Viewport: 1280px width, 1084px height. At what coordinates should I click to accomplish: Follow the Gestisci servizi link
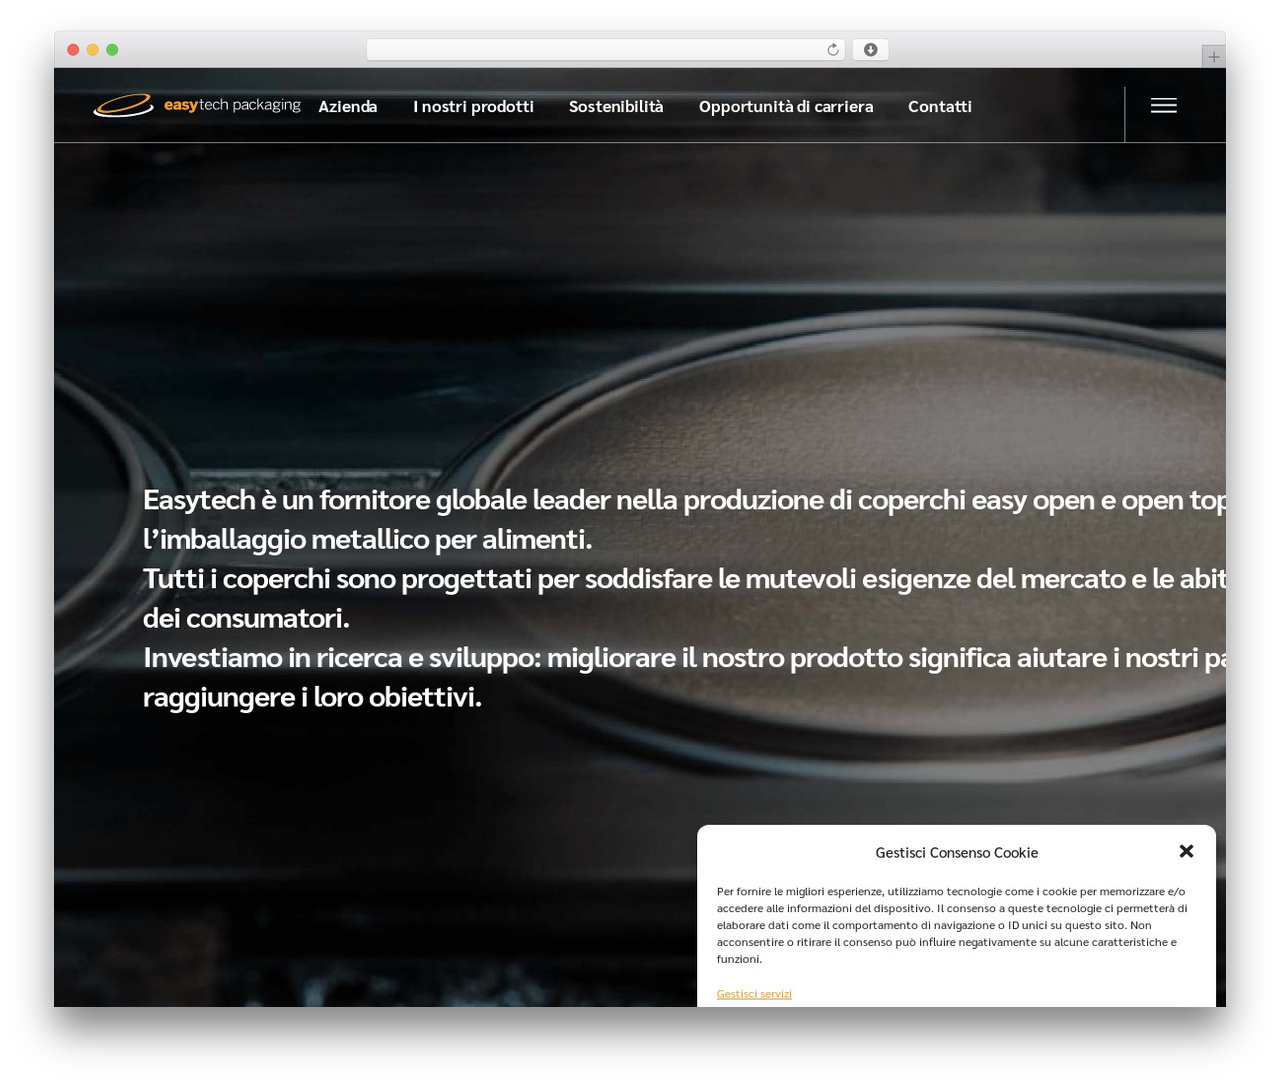754,993
